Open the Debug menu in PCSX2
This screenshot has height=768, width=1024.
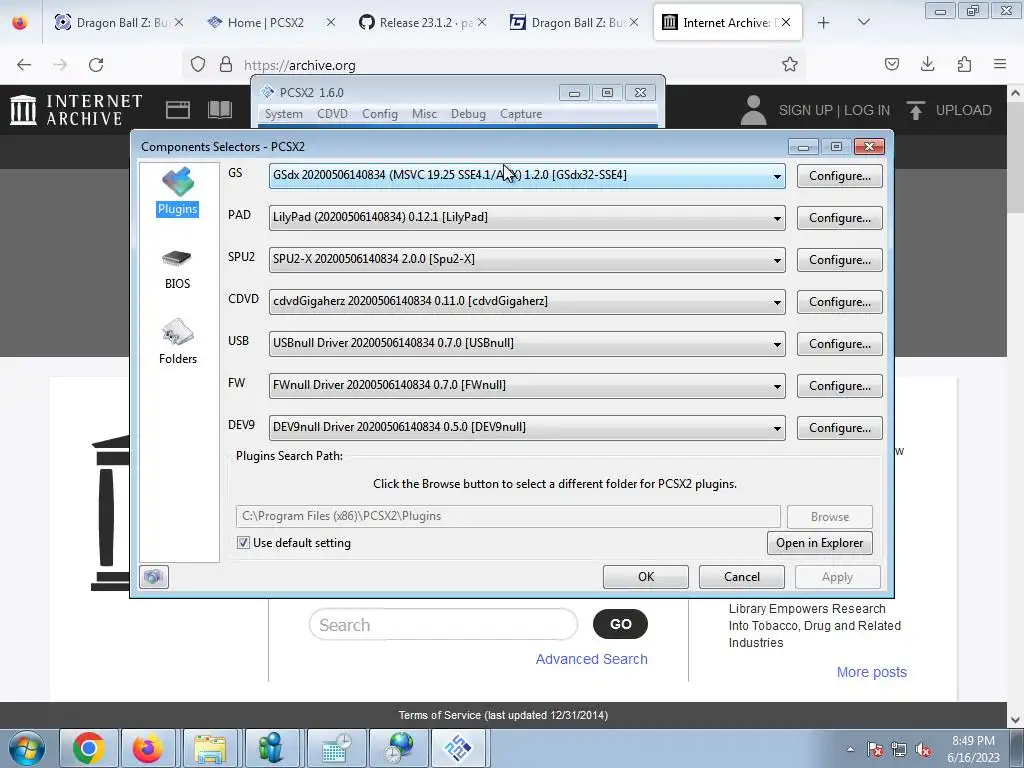pos(468,114)
